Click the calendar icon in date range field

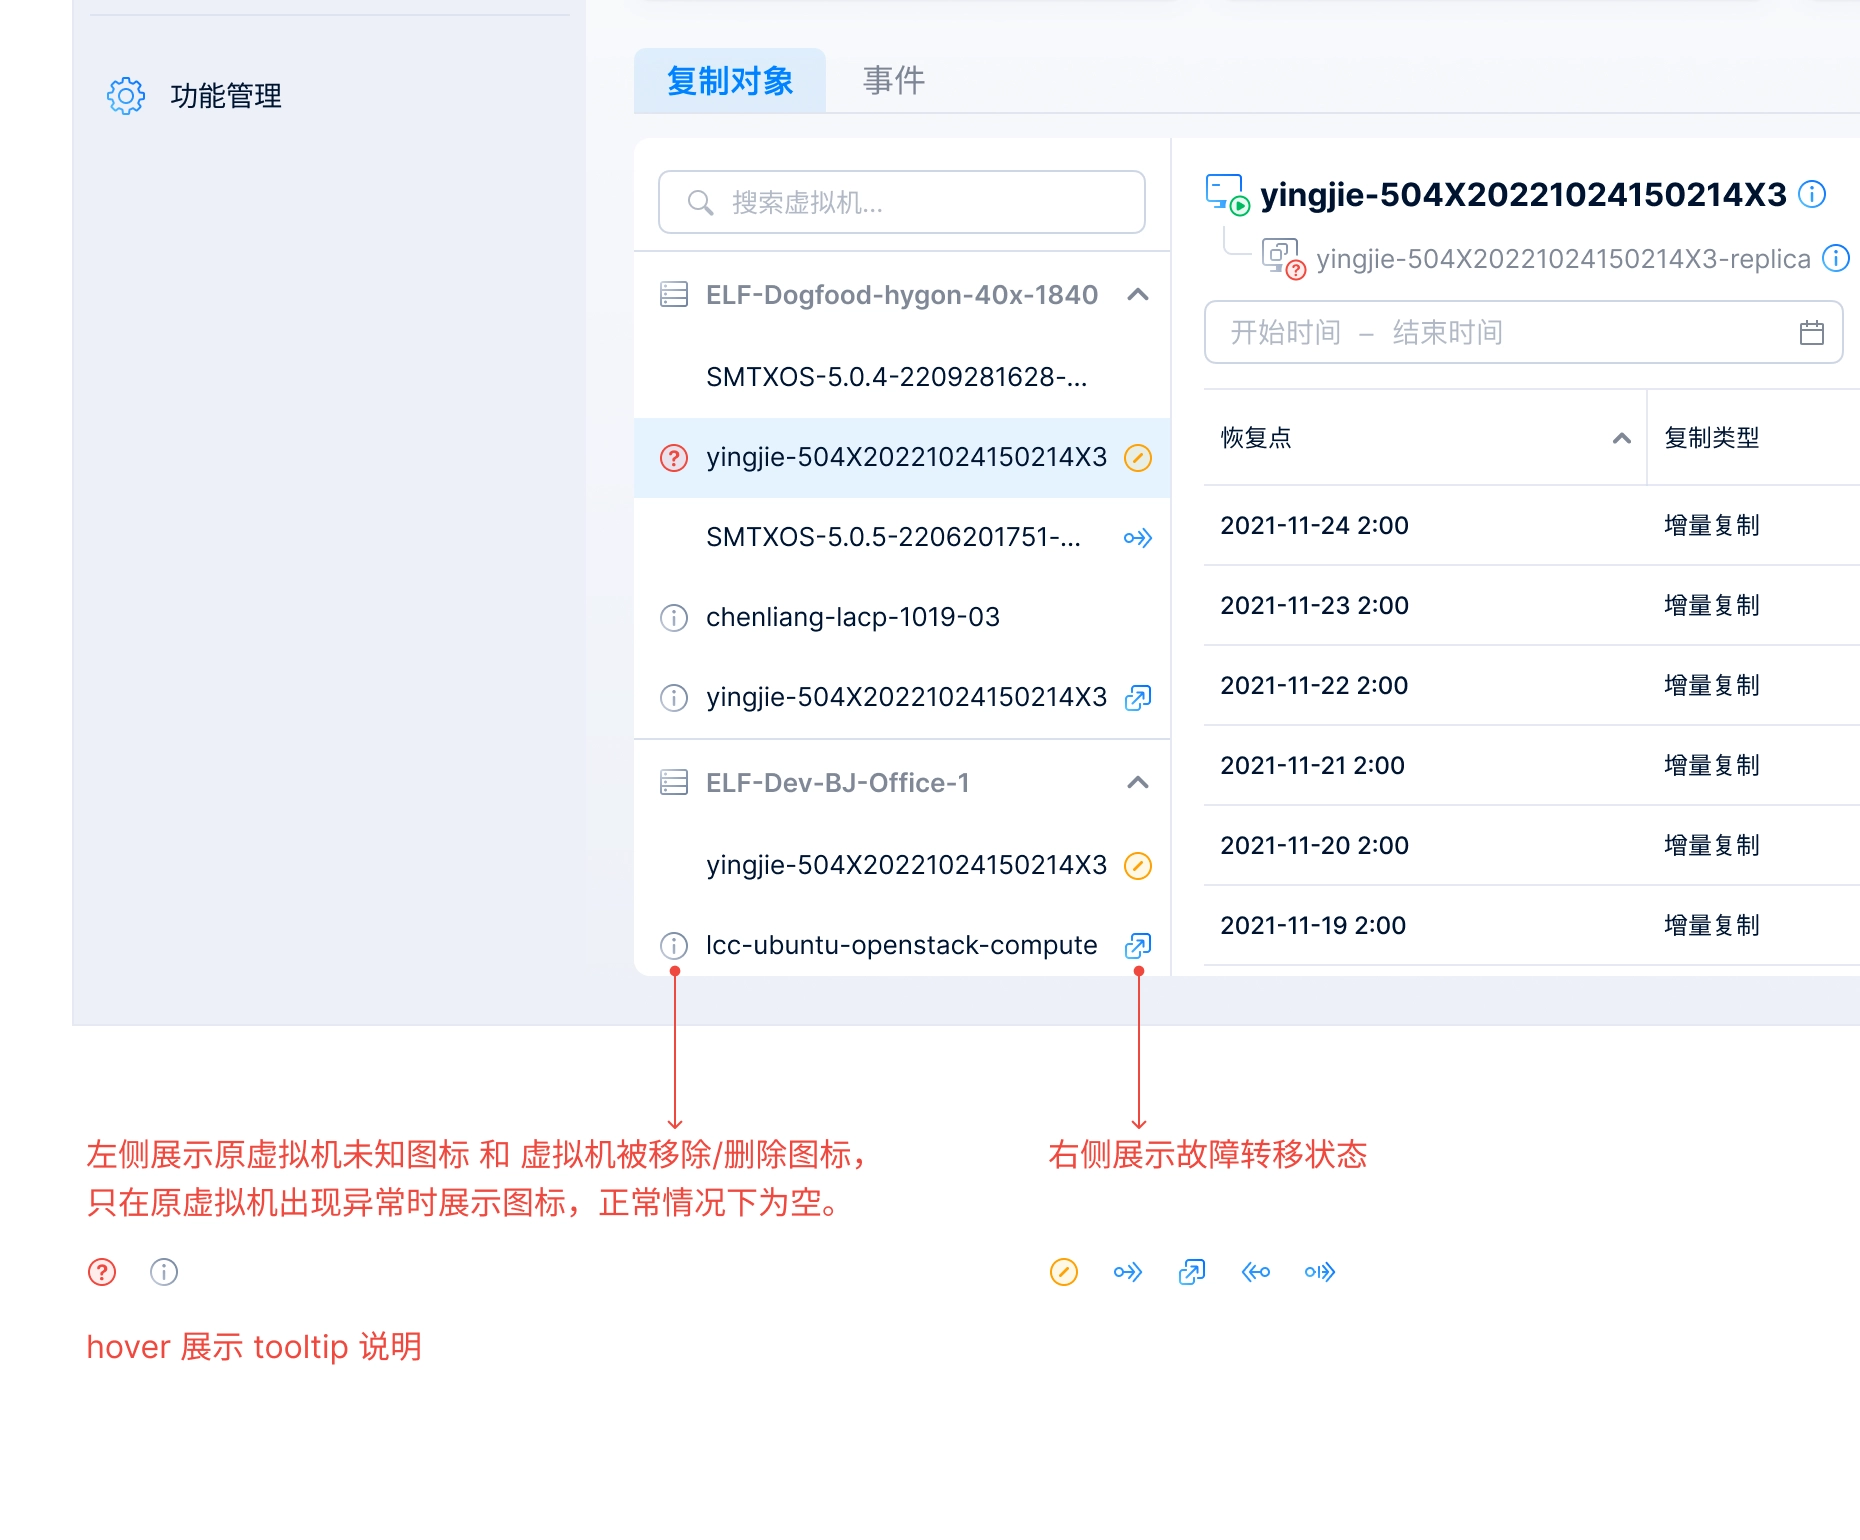point(1811,332)
